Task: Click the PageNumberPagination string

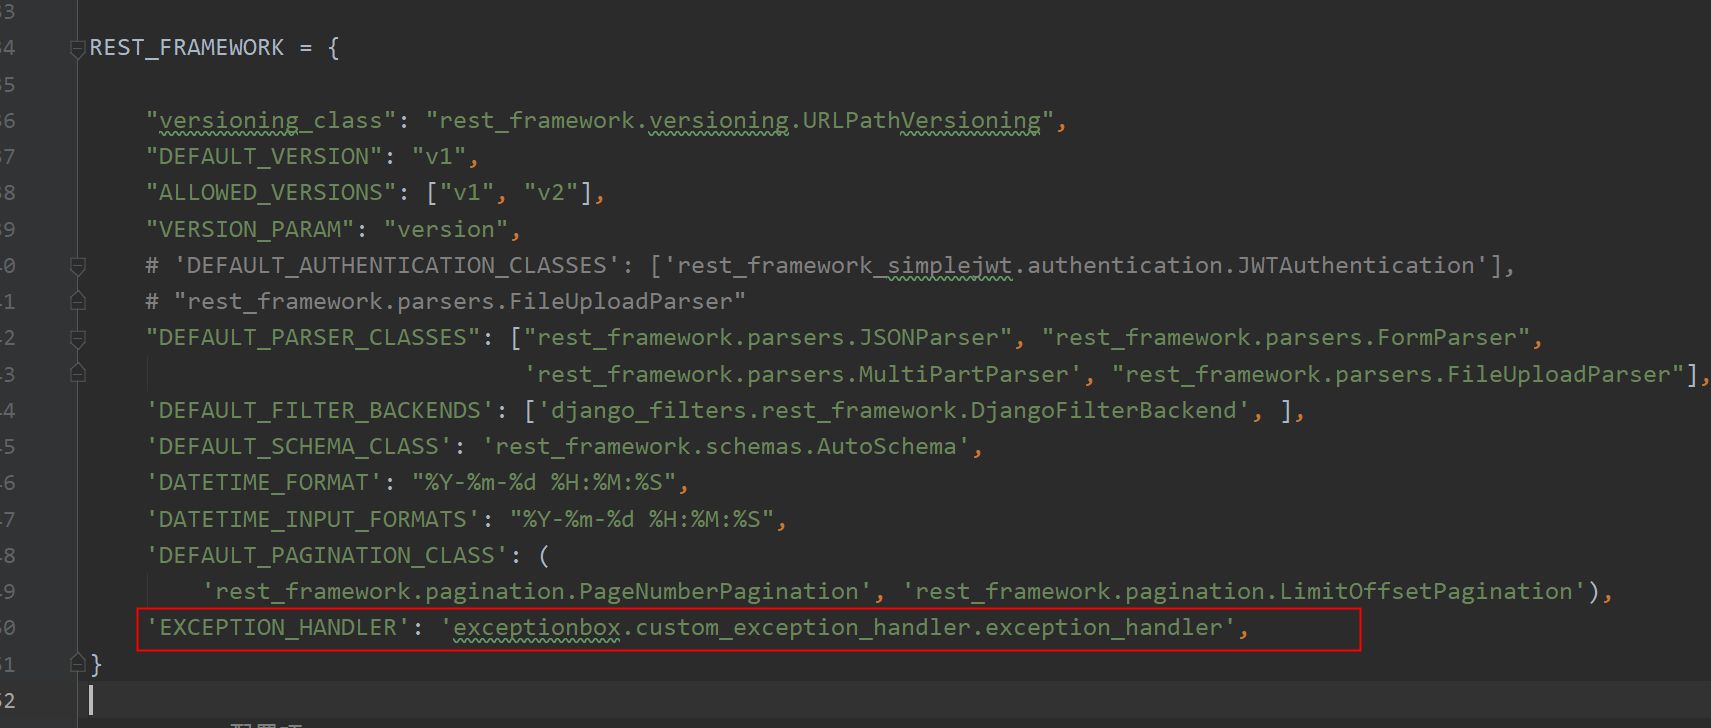Action: point(537,592)
